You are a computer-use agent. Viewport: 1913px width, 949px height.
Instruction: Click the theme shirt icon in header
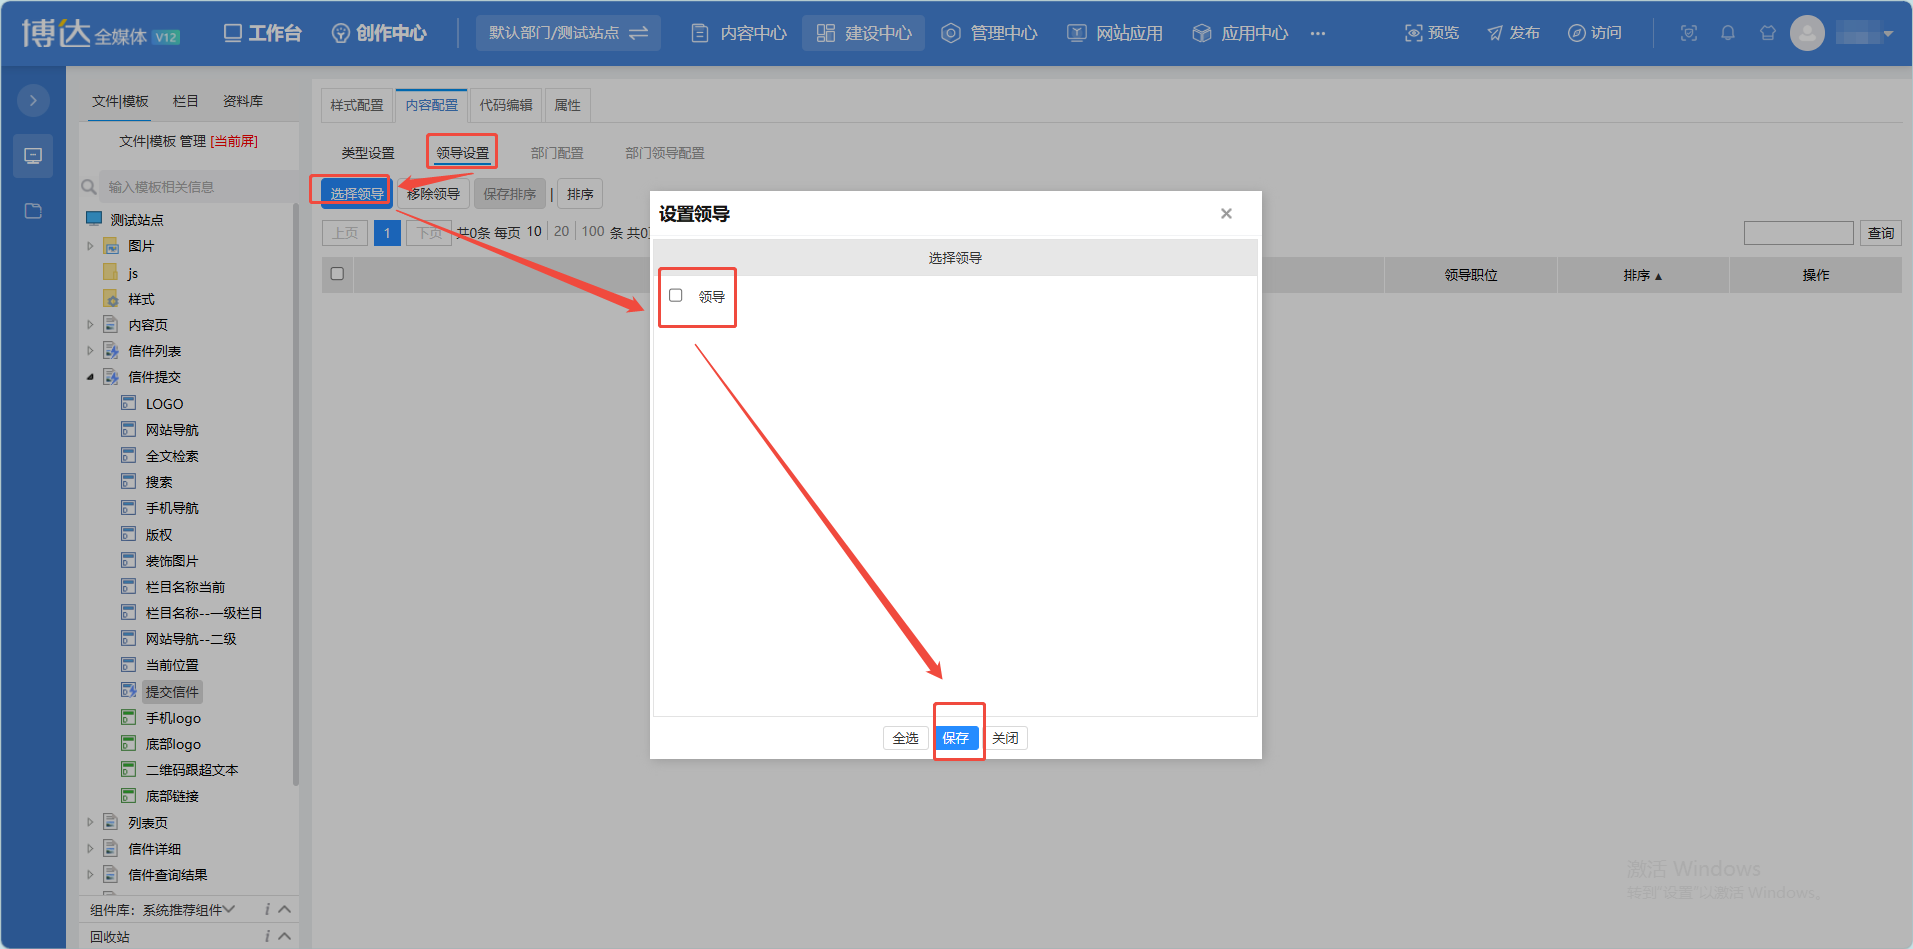point(1768,33)
